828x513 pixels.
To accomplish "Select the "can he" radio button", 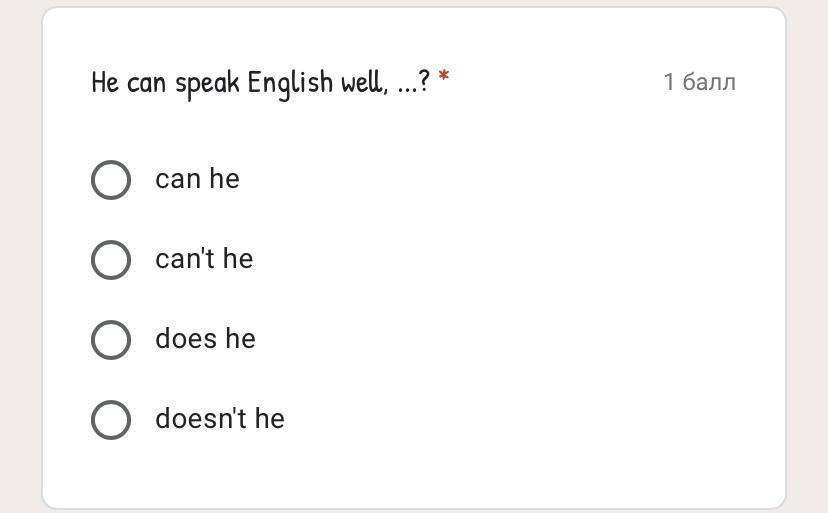I will click(111, 180).
